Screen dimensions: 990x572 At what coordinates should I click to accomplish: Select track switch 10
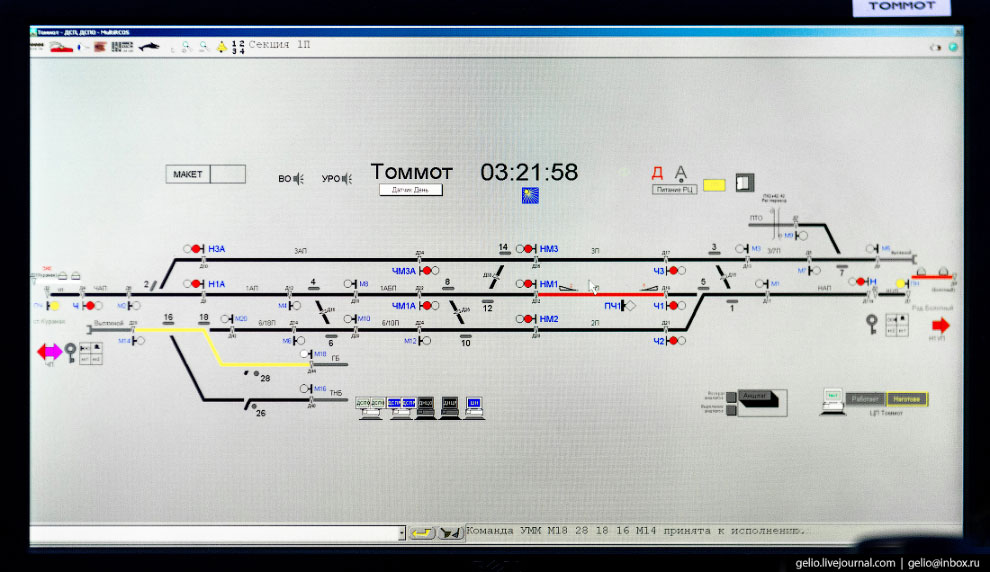[x=466, y=340]
